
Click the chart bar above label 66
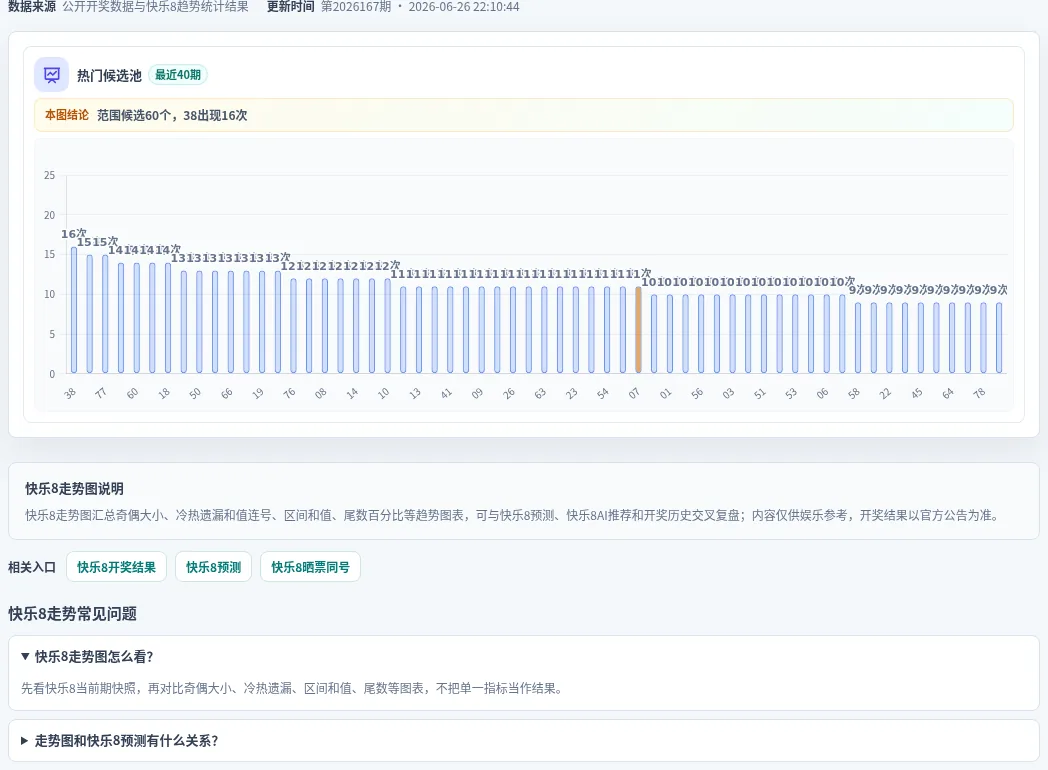pos(231,322)
